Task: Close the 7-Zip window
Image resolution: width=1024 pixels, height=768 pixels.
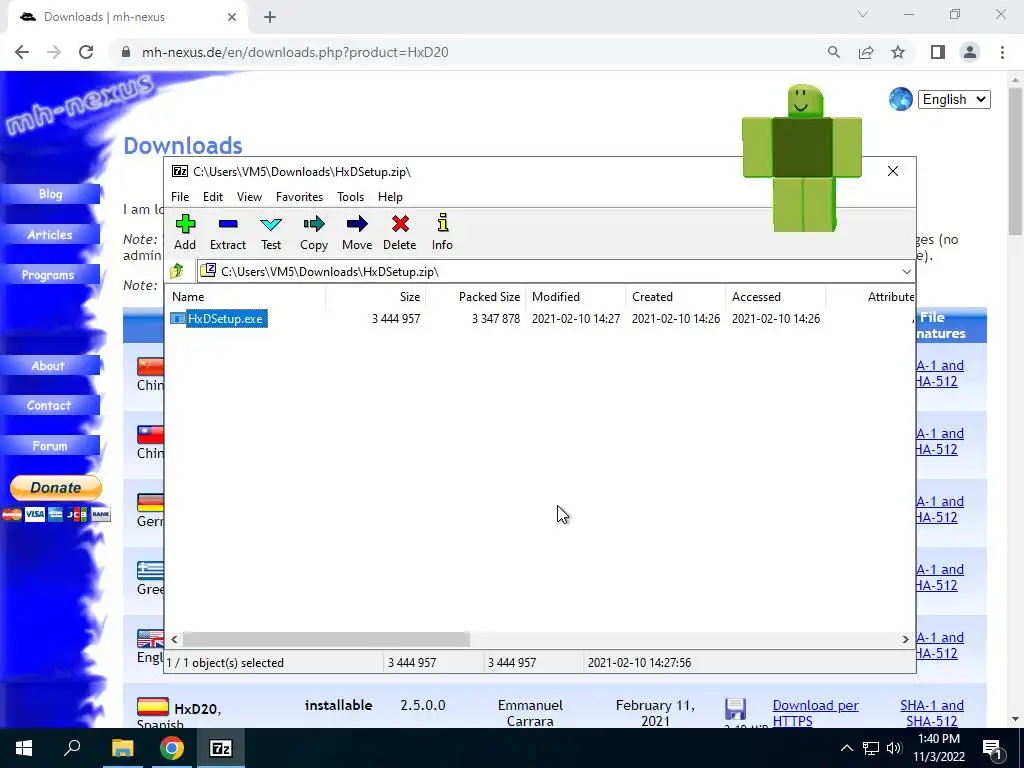Action: (893, 171)
